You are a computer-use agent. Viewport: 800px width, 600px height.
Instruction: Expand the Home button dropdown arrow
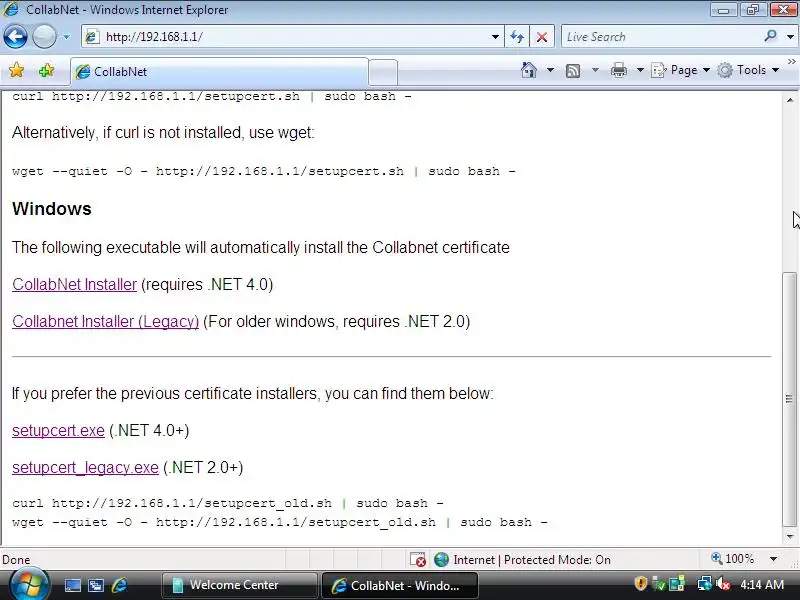point(551,70)
